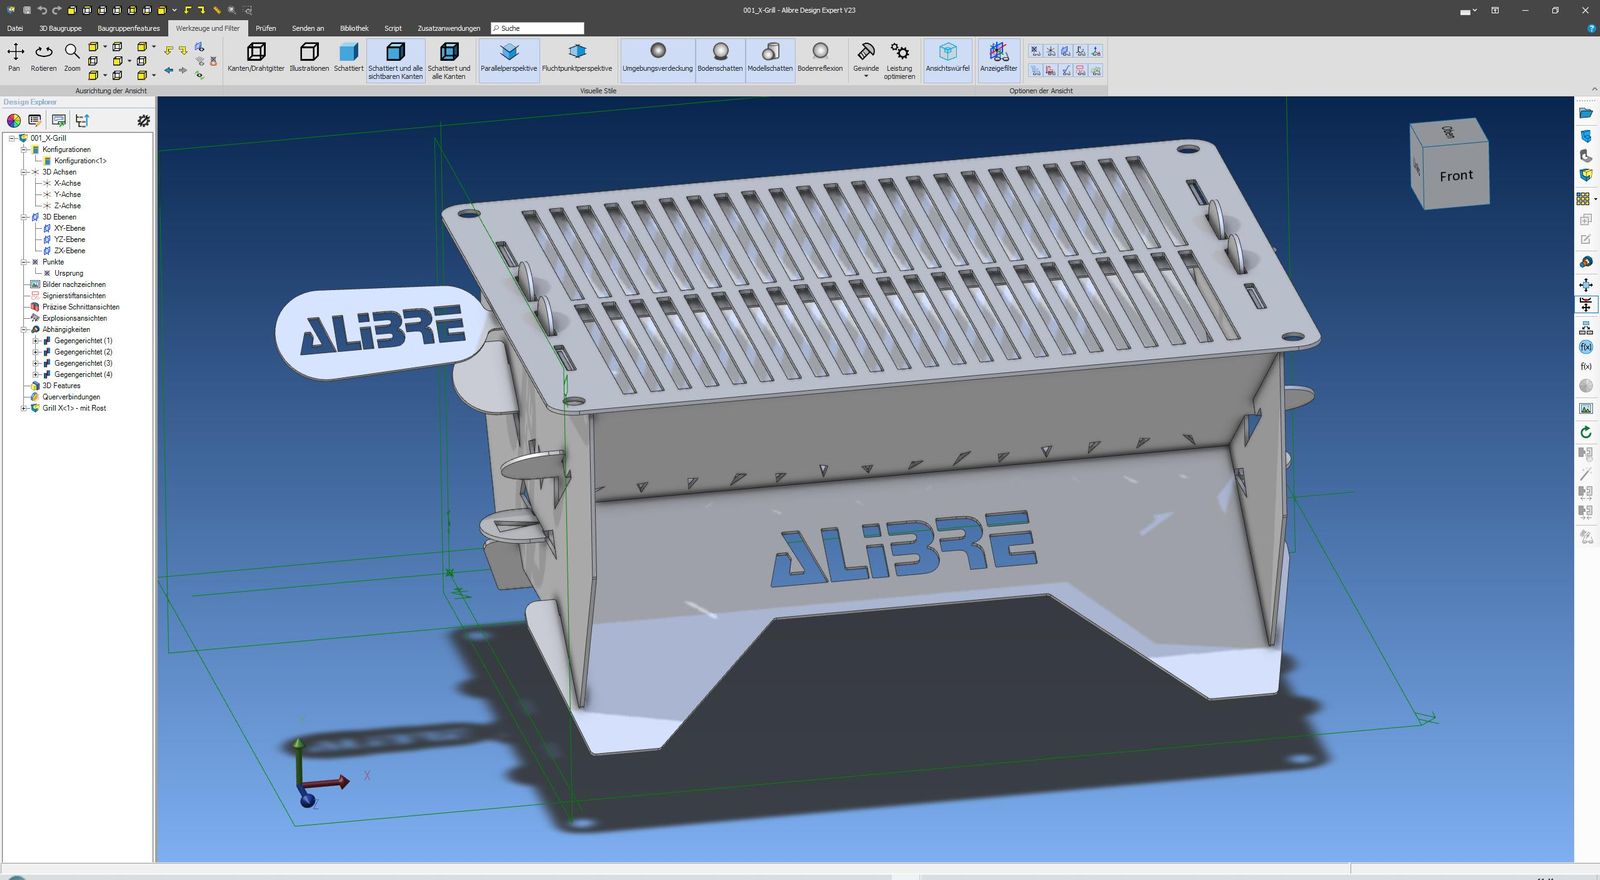The height and width of the screenshot is (880, 1600).
Task: Open the Prüfen ribbon tab
Action: (265, 28)
